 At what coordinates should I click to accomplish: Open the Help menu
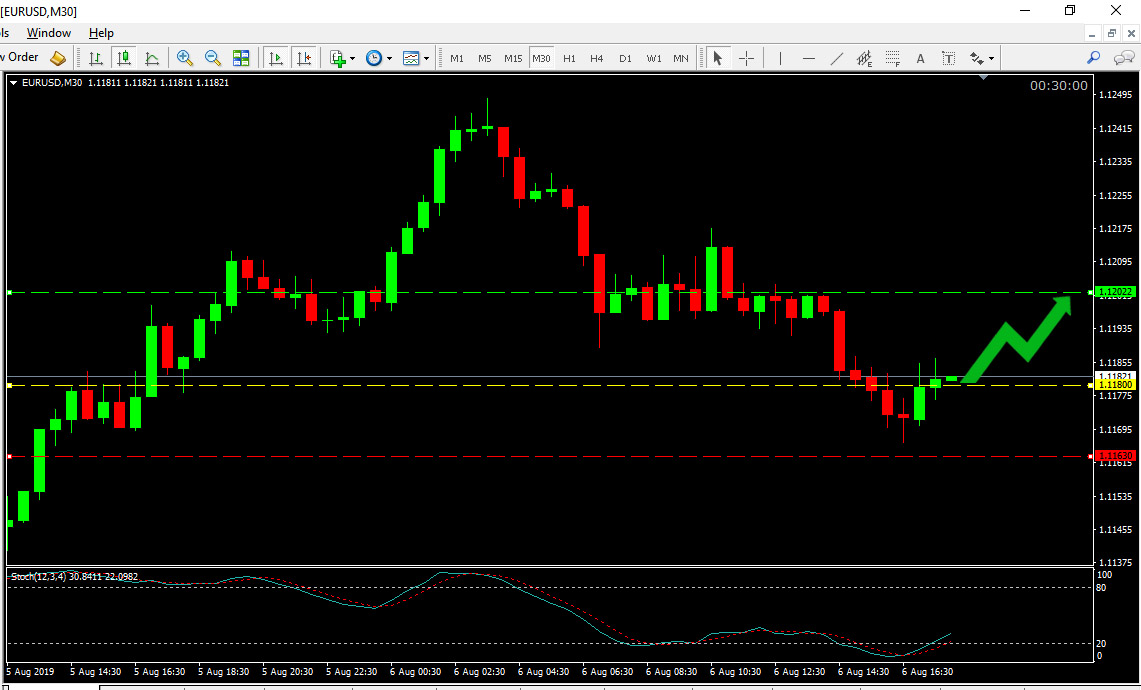tap(101, 33)
